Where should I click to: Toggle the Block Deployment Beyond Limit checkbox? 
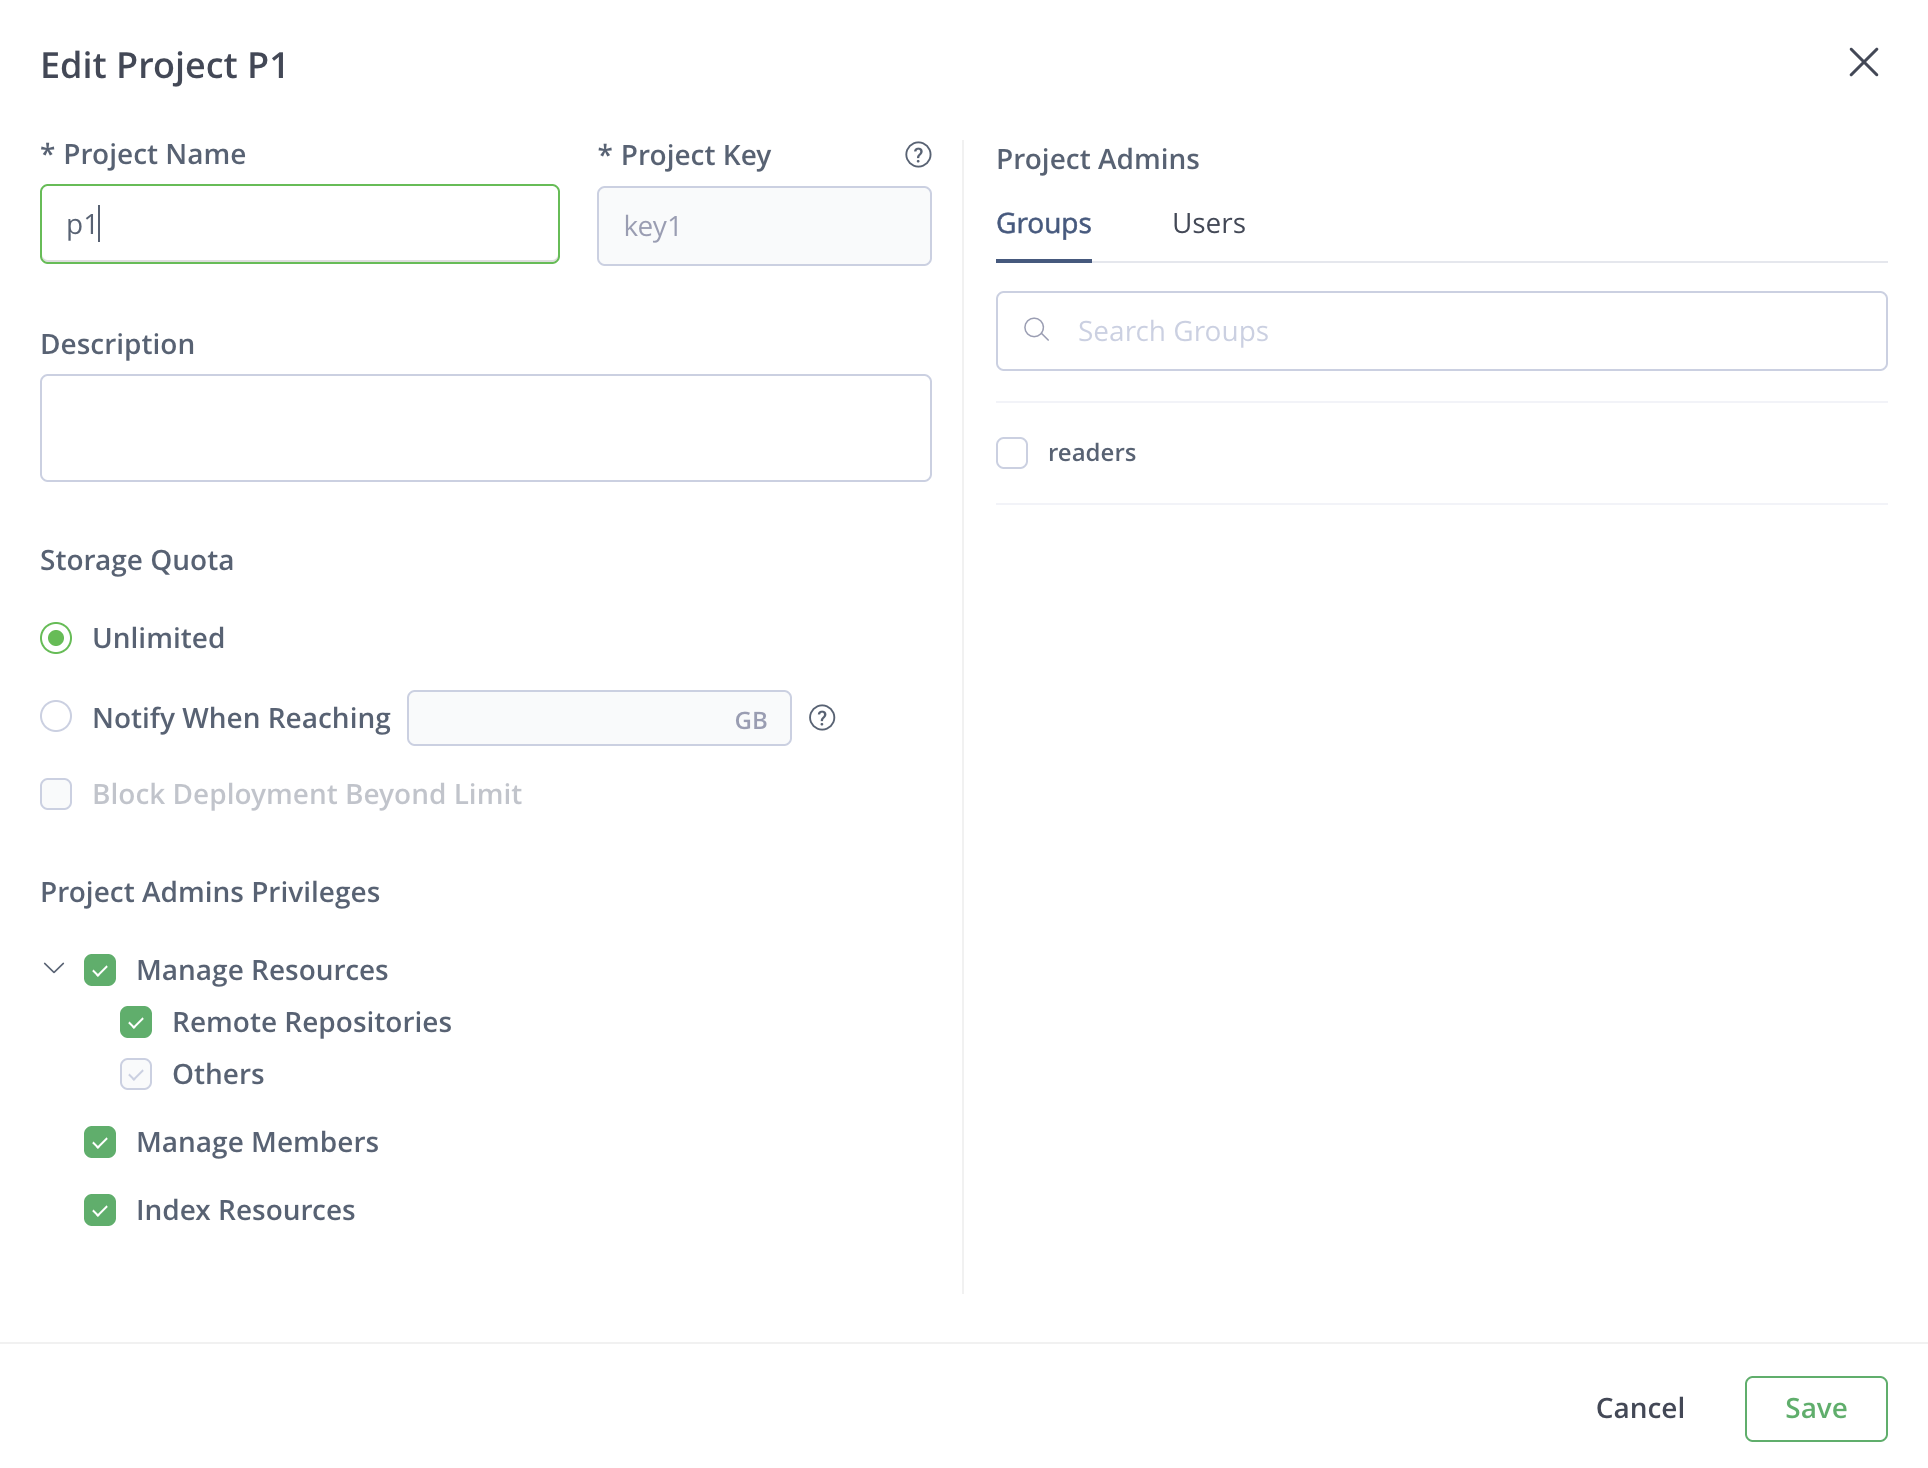pos(56,794)
